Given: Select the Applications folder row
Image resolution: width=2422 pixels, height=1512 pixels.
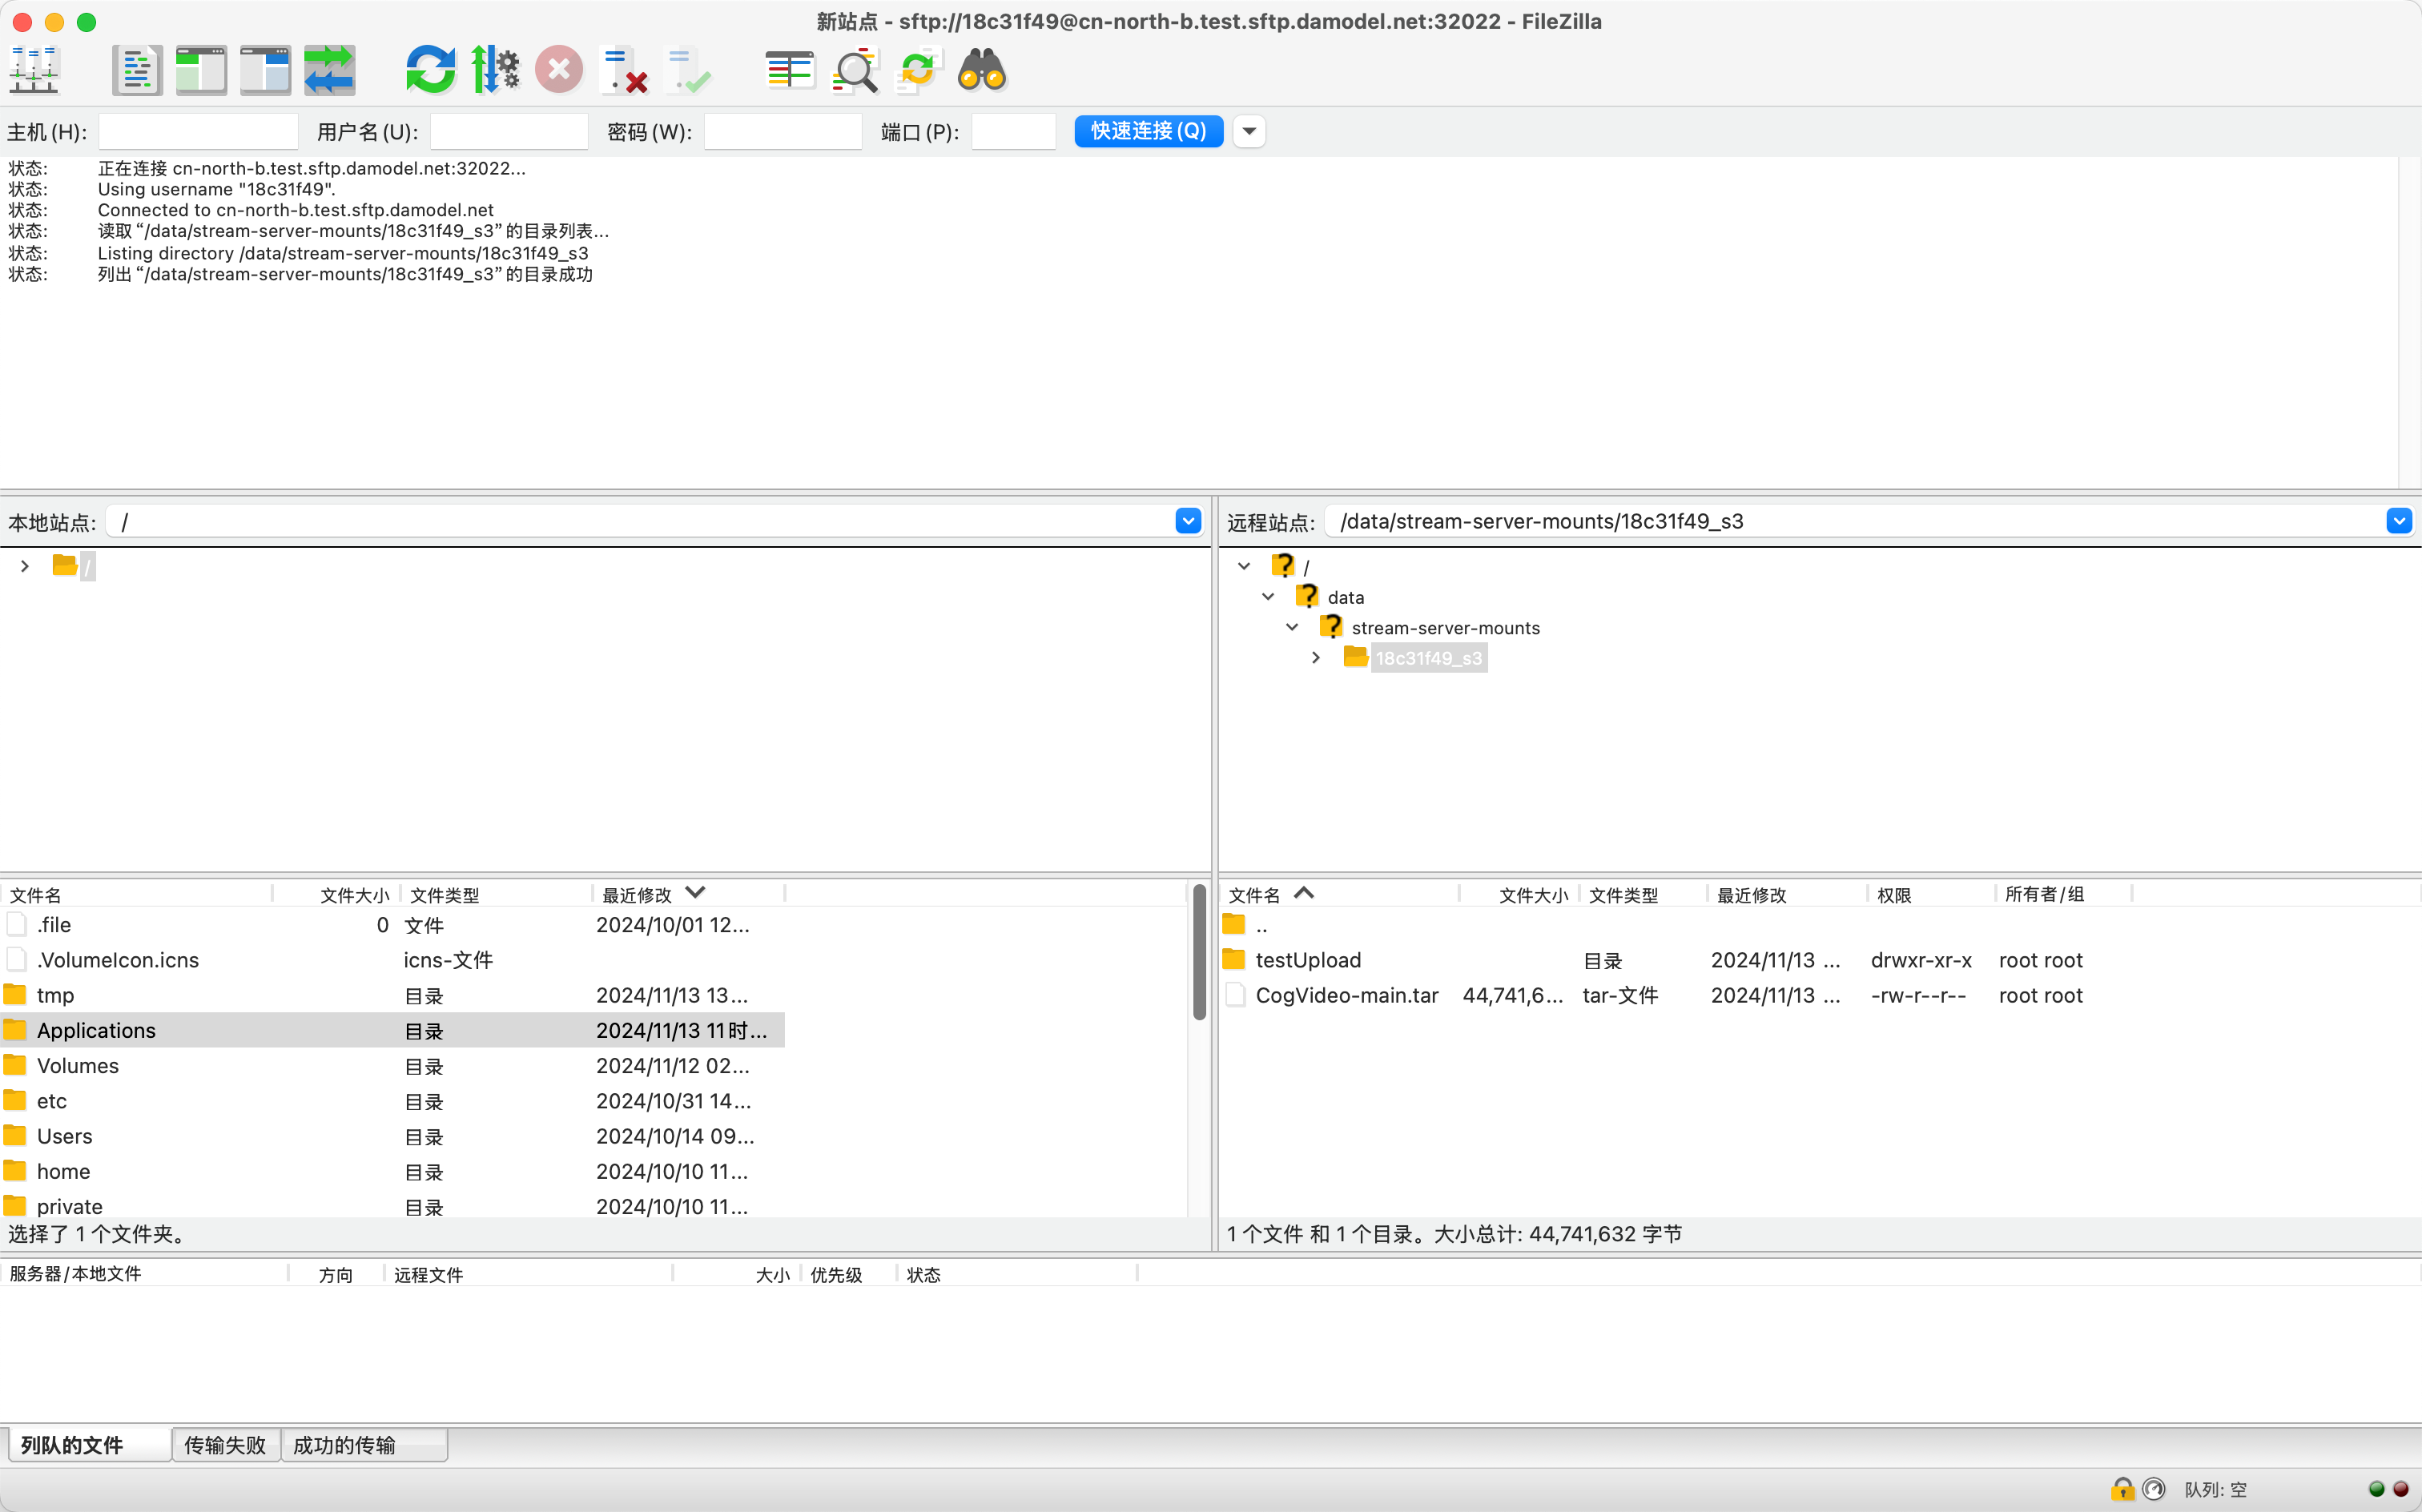Looking at the screenshot, I should [x=392, y=1030].
